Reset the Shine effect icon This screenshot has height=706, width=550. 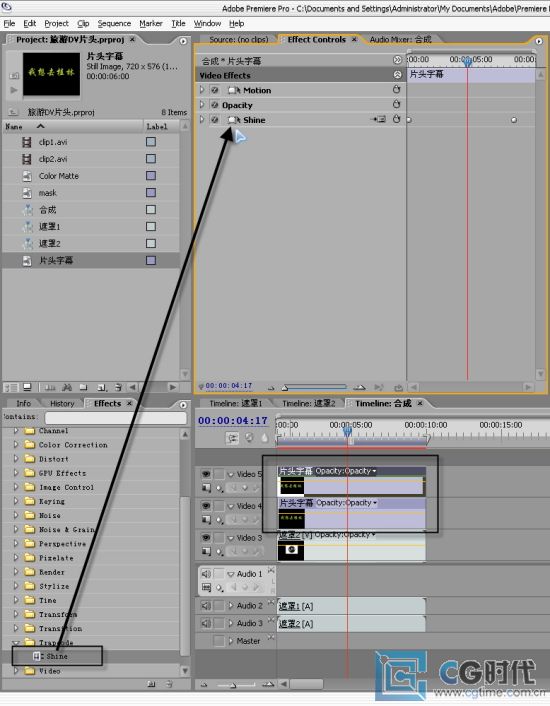tap(397, 119)
